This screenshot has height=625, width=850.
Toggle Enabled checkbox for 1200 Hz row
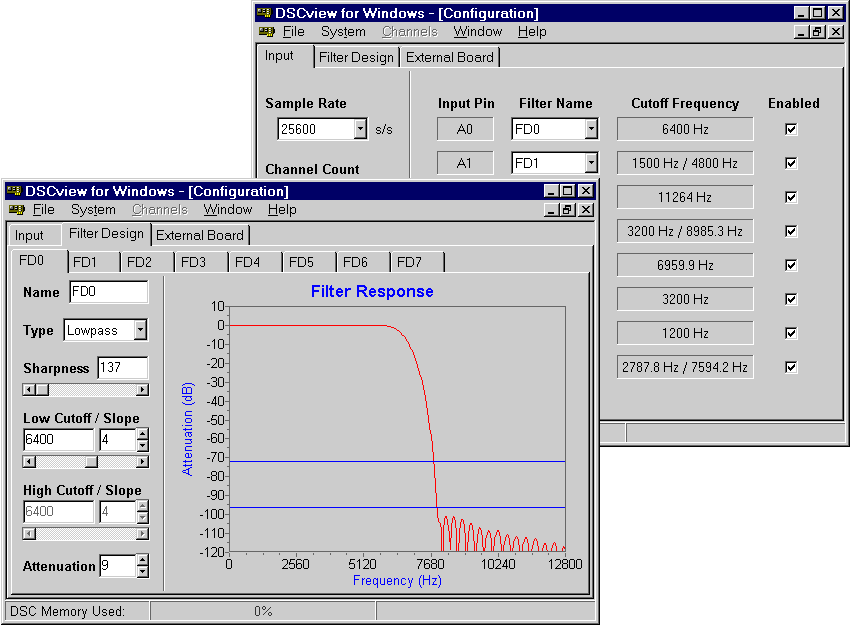click(791, 333)
